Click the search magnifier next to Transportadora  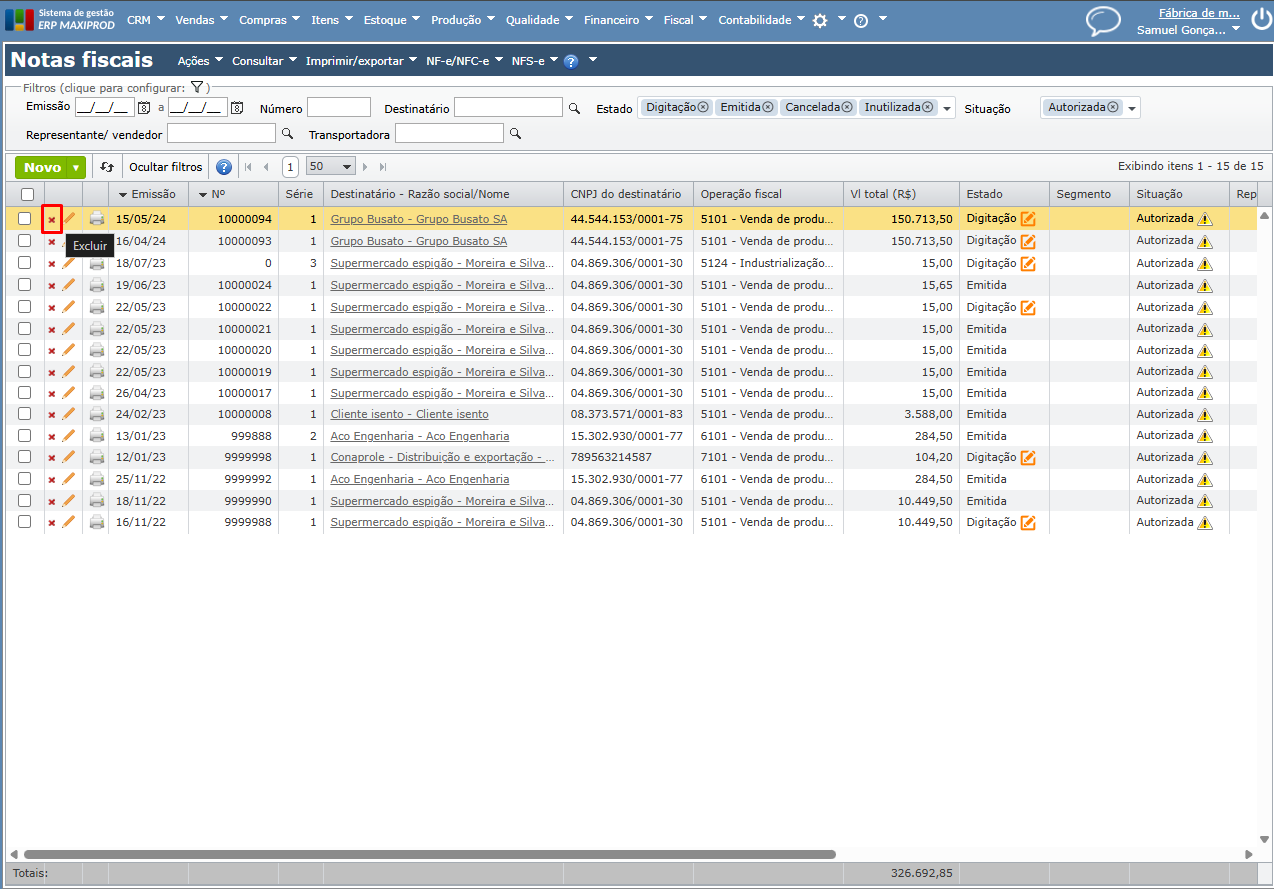(515, 133)
